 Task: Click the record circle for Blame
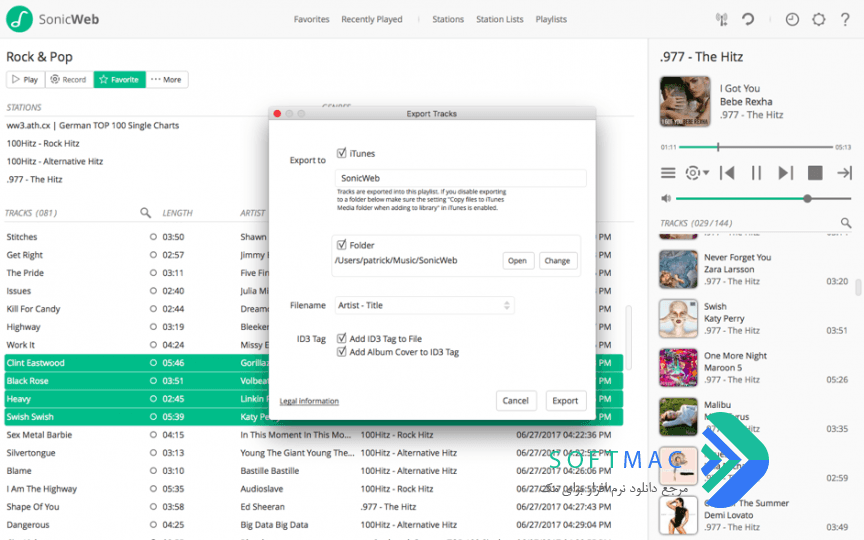click(153, 471)
